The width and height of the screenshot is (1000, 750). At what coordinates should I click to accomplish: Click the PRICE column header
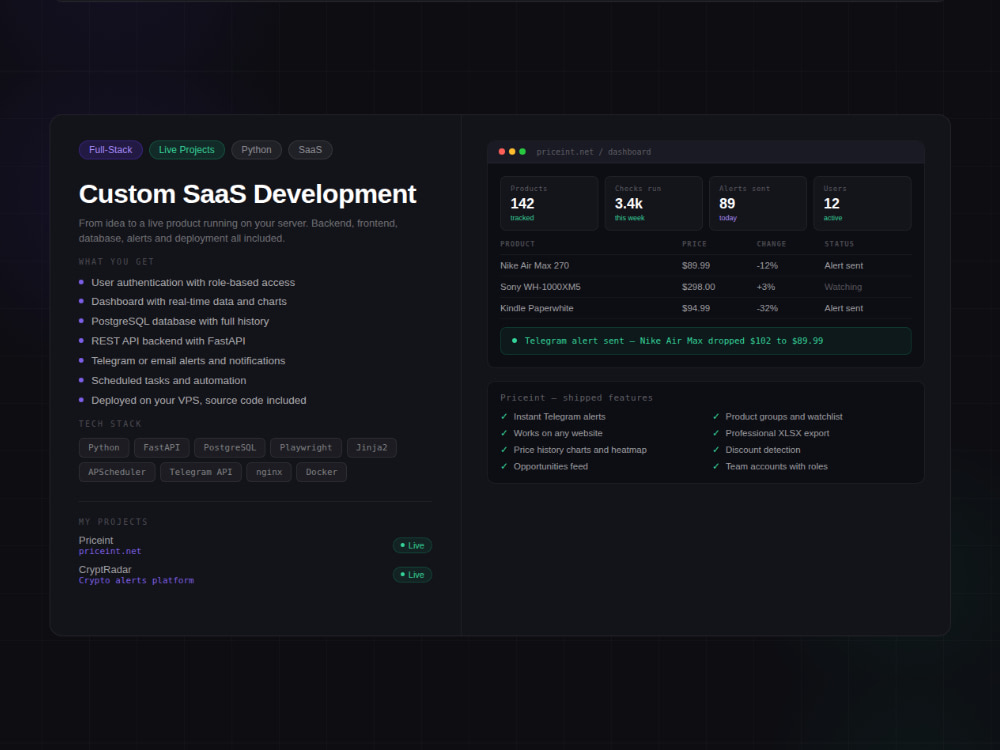point(695,244)
